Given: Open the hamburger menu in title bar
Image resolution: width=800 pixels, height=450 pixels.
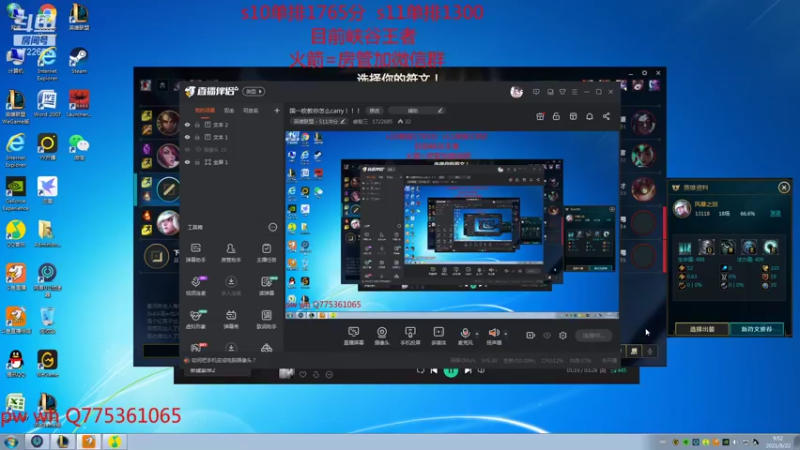Looking at the screenshot, I should point(574,92).
